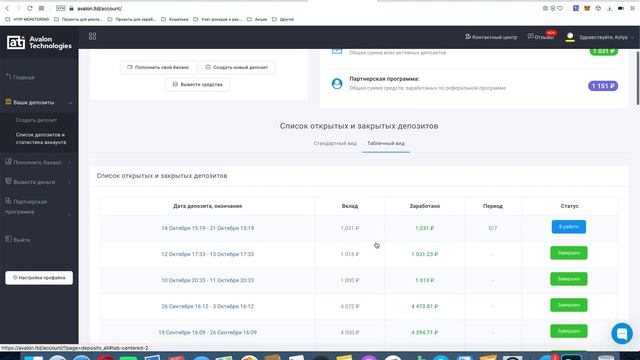The height and width of the screenshot is (360, 640).
Task: Click the Пополнить свой баланс button
Action: [158, 67]
